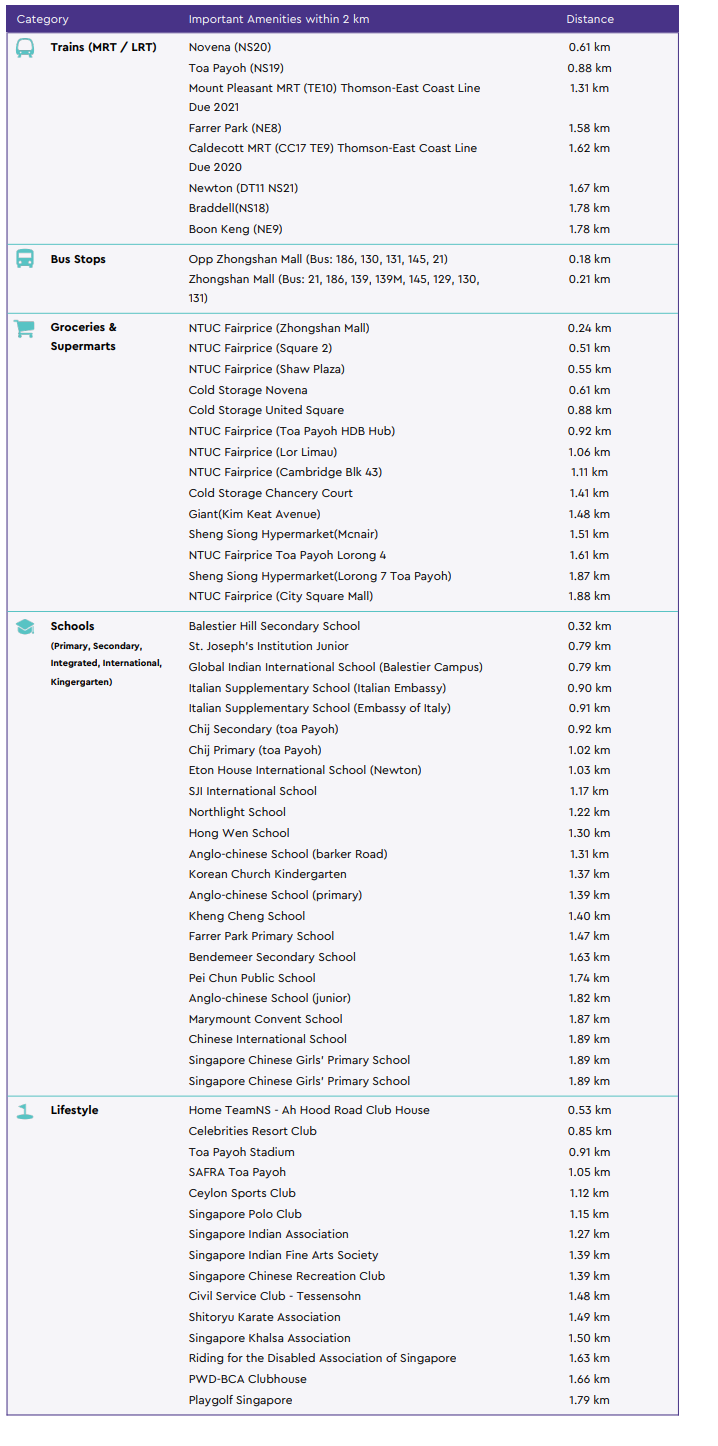
Task: Select SAFRA Toa Payoh entry
Action: pyautogui.click(x=237, y=1172)
